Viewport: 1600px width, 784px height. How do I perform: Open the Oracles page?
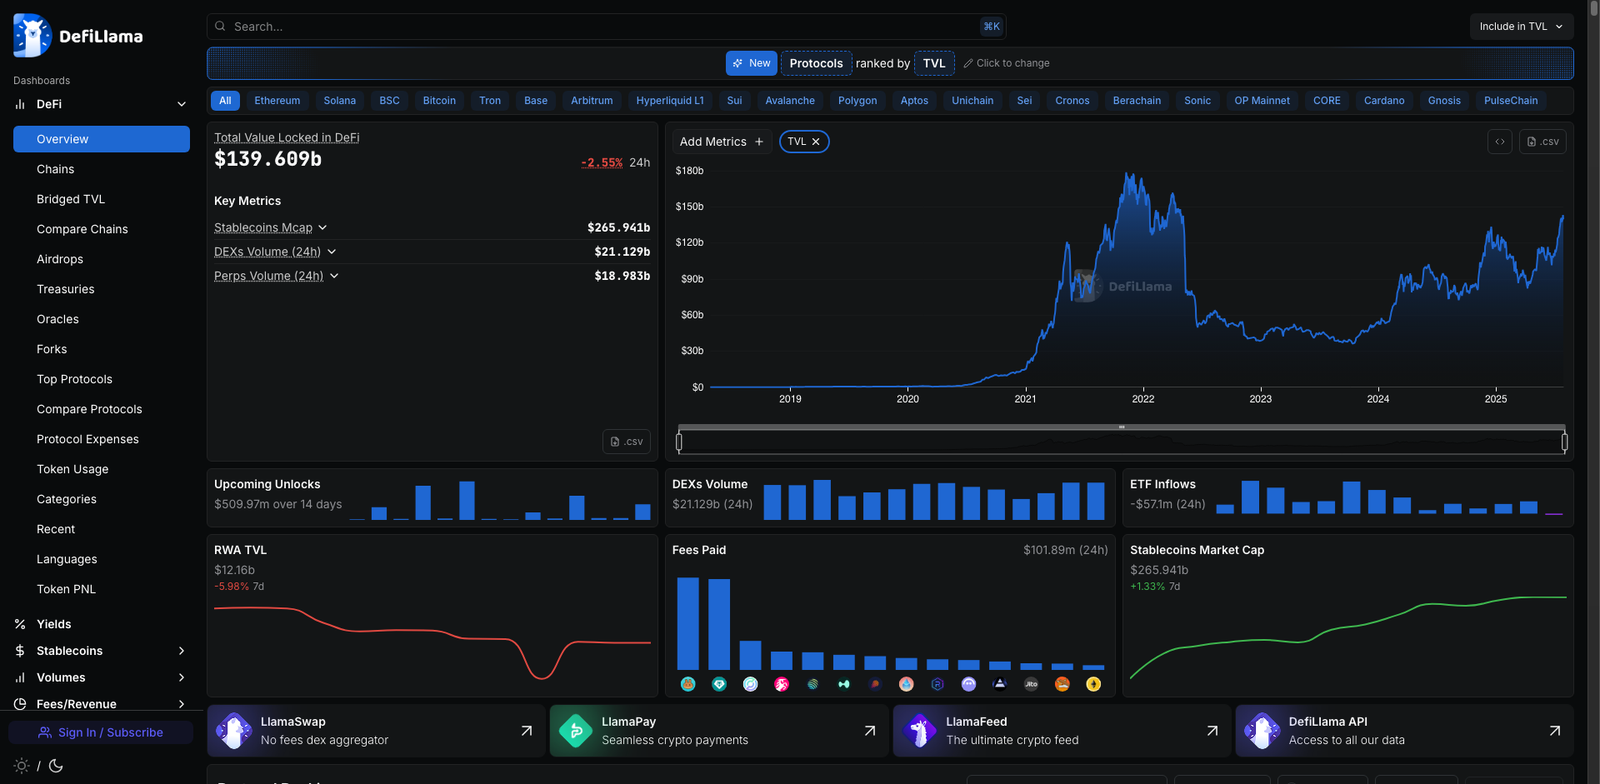coord(57,319)
